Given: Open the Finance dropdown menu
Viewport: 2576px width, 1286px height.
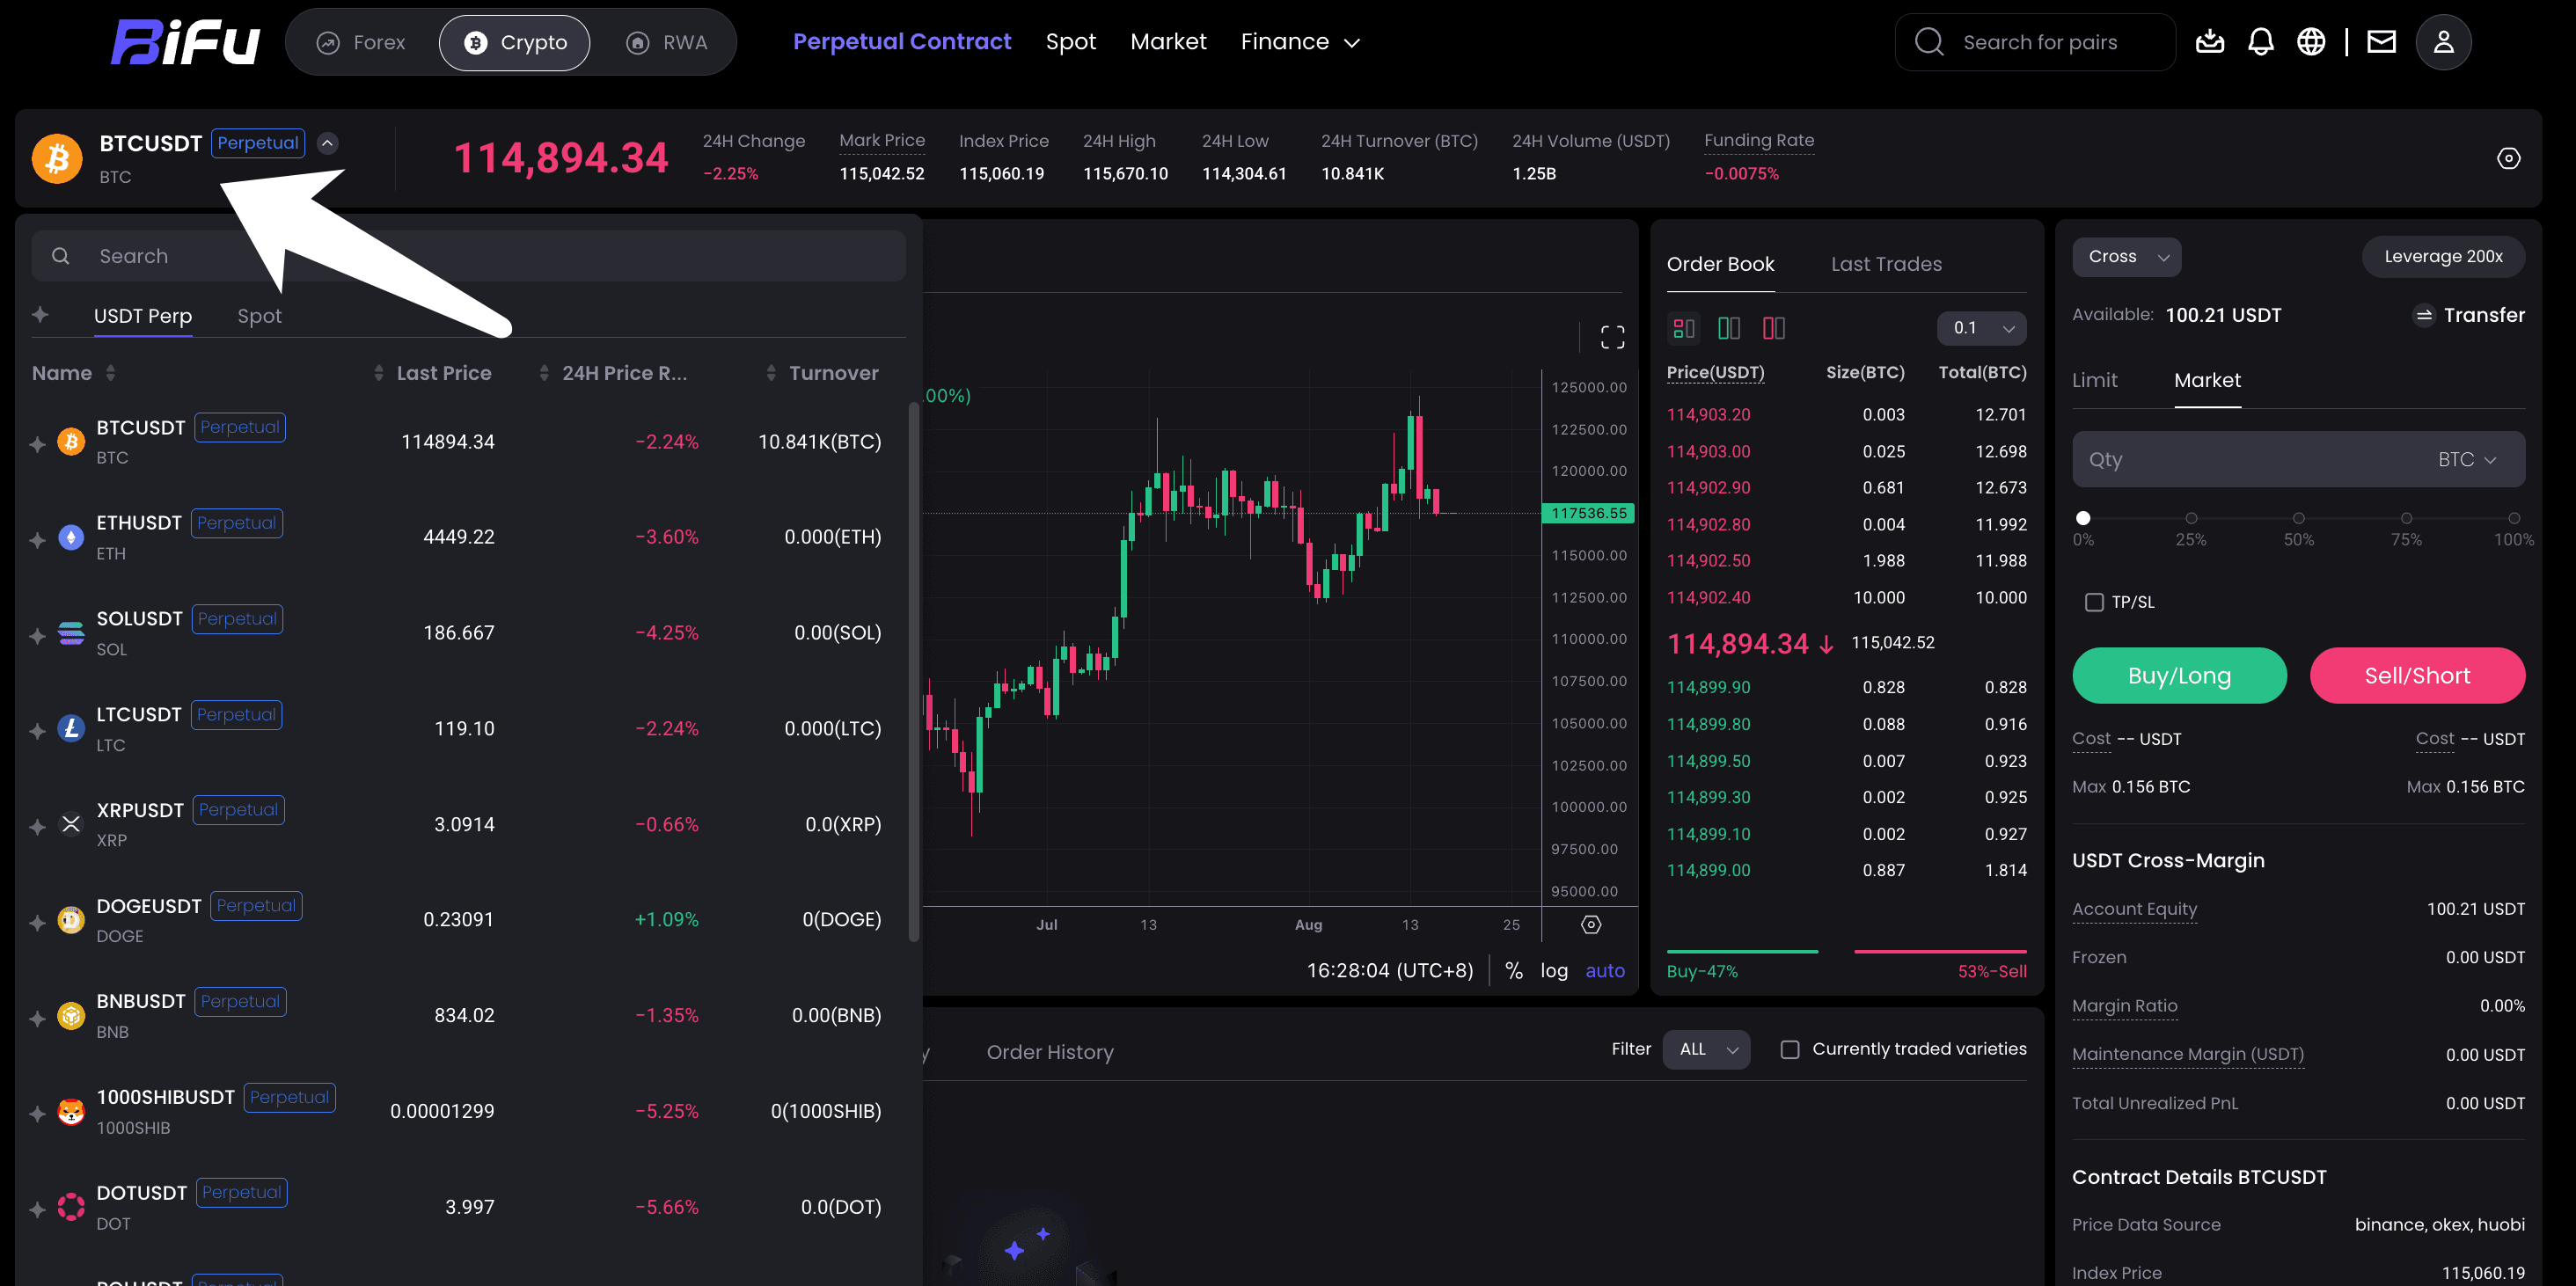Looking at the screenshot, I should pos(1299,42).
